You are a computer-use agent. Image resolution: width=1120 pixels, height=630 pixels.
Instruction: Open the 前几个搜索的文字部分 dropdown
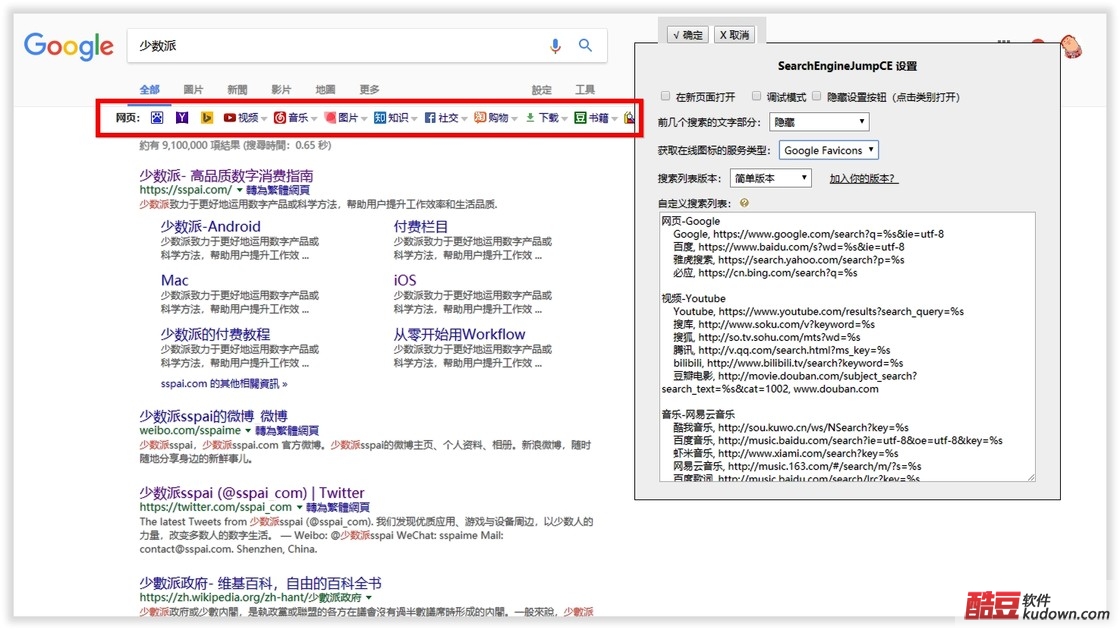(x=819, y=122)
